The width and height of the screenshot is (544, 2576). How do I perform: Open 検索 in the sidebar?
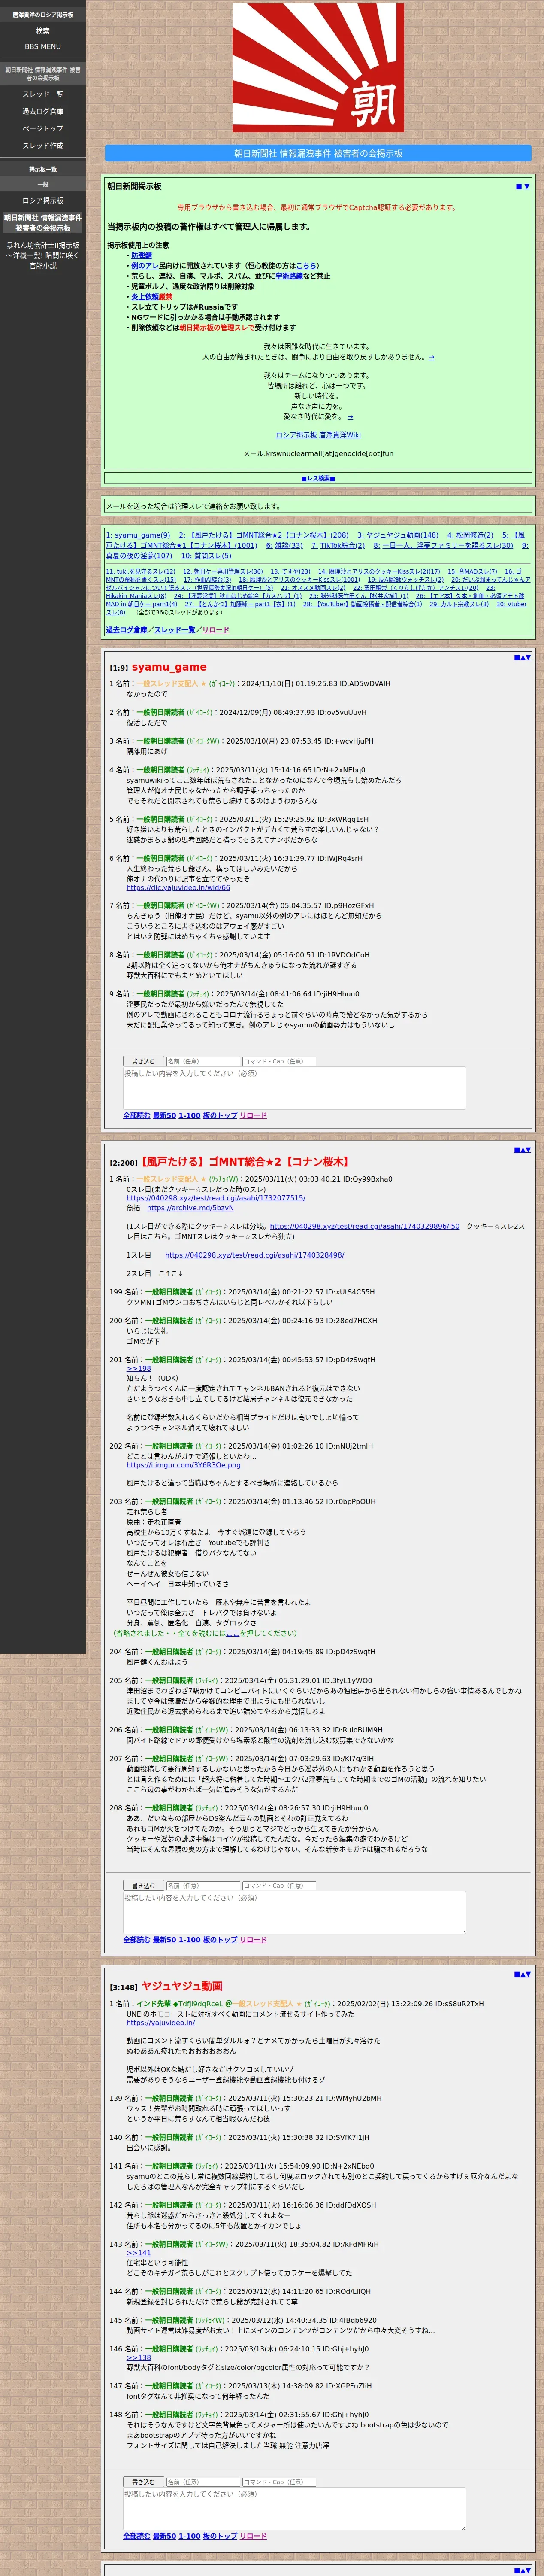(43, 31)
